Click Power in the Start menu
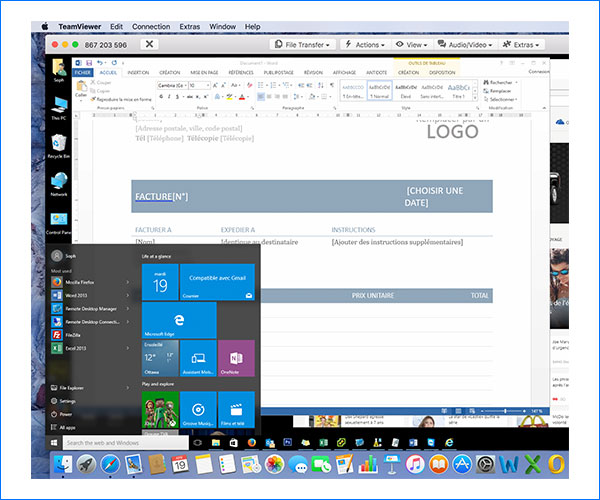The image size is (600, 500). (65, 413)
